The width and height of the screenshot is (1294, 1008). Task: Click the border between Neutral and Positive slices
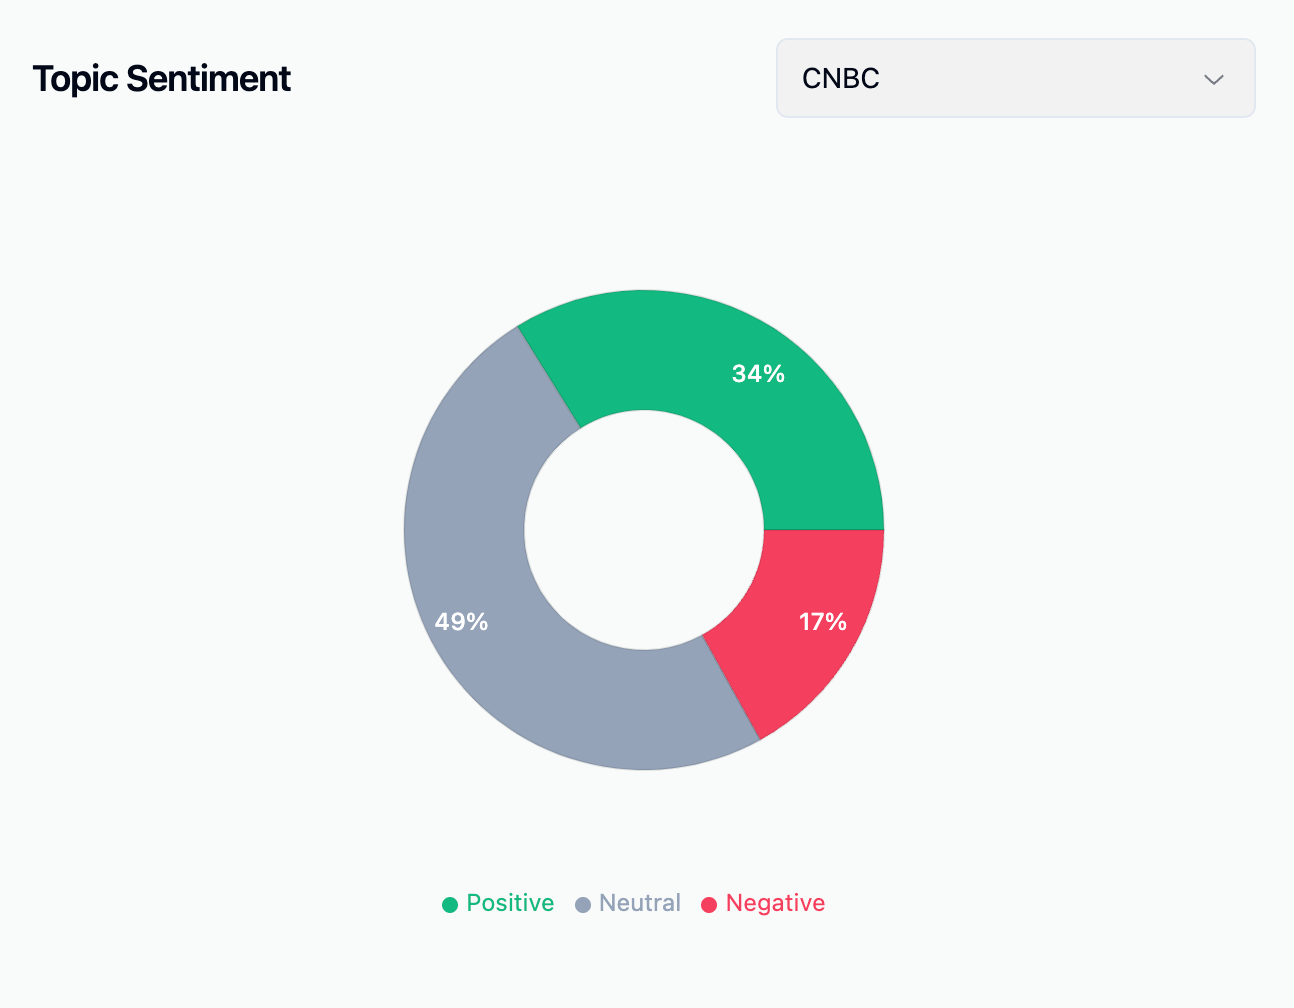[549, 377]
